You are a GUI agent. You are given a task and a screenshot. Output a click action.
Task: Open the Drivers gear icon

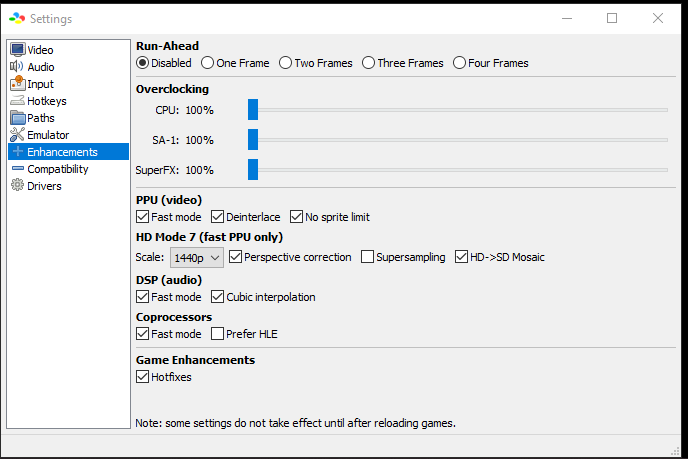[17, 185]
